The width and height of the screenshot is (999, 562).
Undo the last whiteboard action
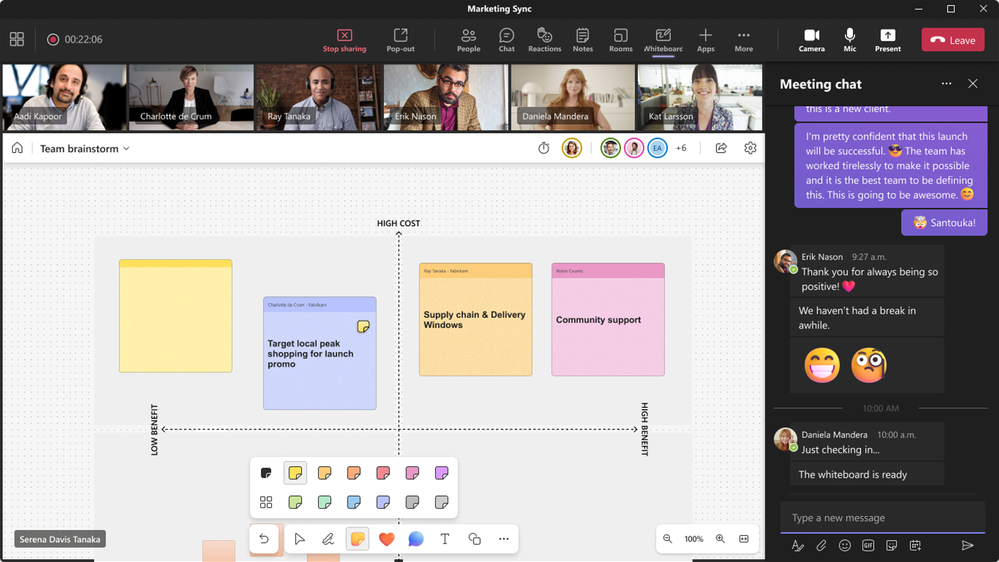pos(264,539)
